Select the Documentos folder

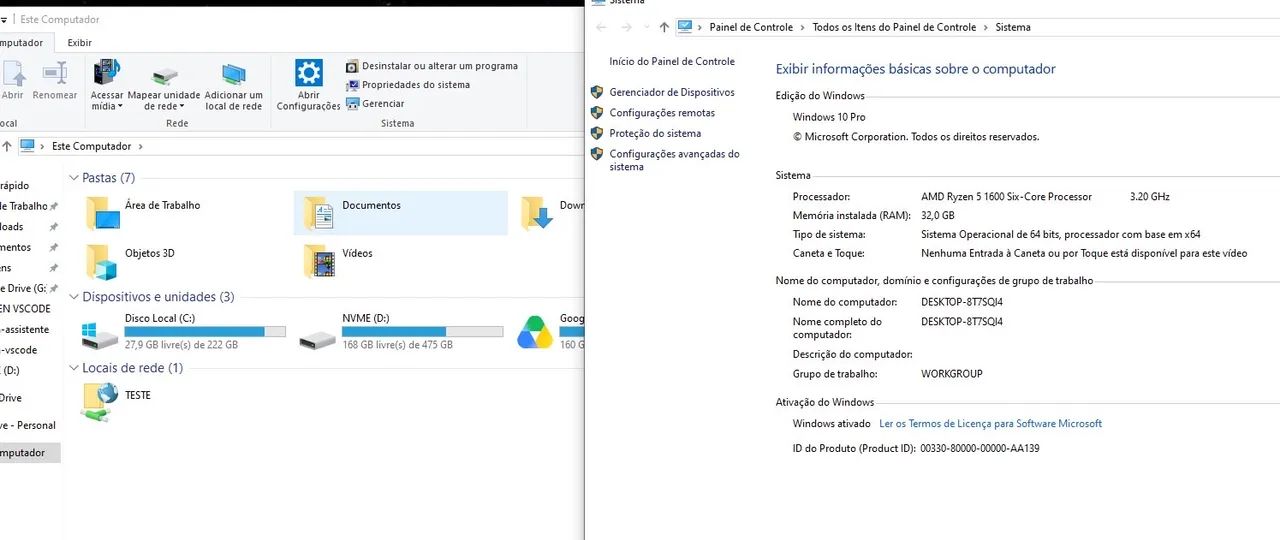(400, 213)
